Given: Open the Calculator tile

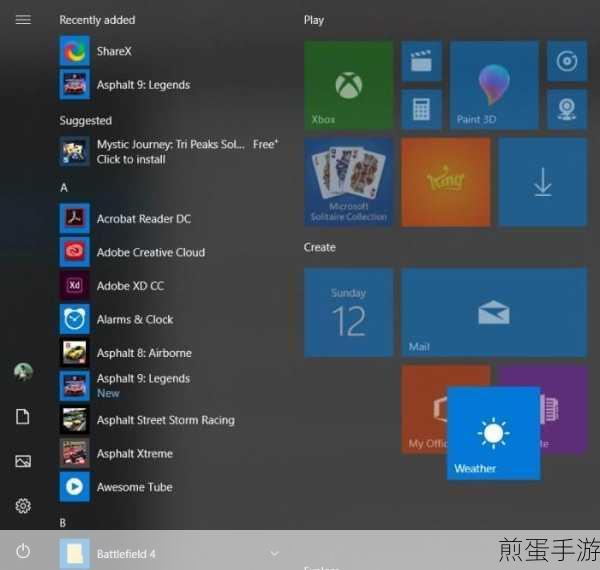Looking at the screenshot, I should click(x=421, y=110).
